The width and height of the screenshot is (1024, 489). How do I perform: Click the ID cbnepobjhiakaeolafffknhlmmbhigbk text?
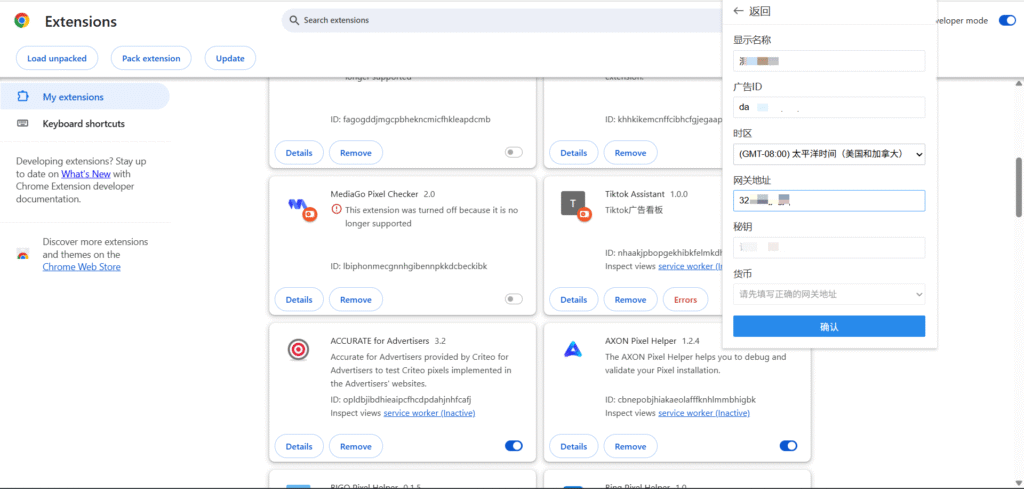pos(680,399)
